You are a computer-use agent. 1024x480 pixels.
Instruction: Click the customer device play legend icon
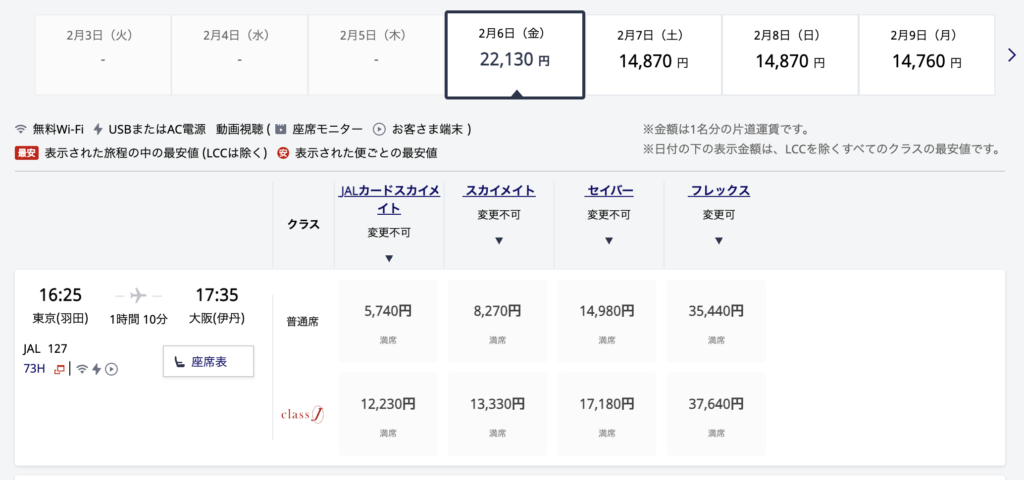pos(379,129)
